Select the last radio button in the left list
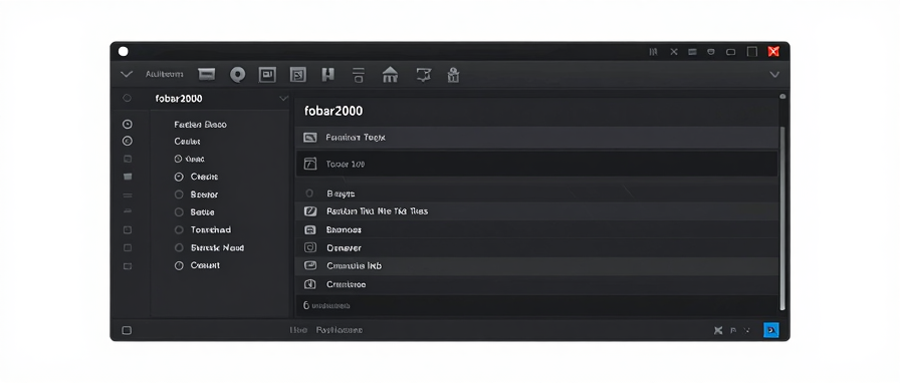Image resolution: width=900 pixels, height=383 pixels. [x=179, y=266]
